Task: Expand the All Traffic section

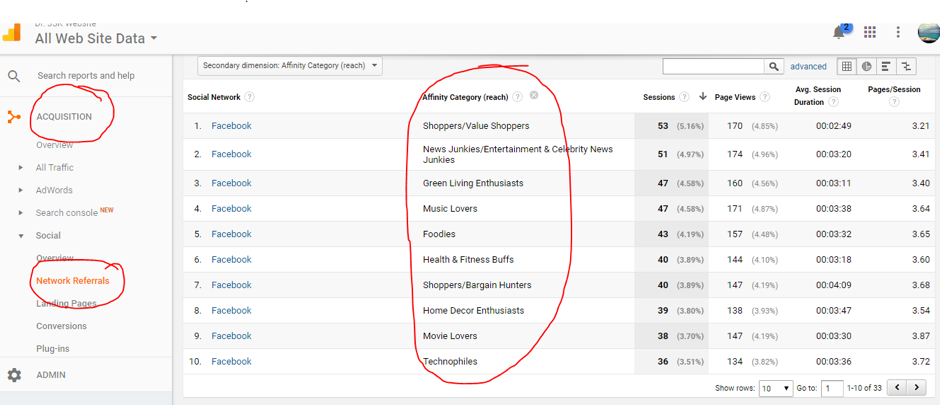Action: 21,168
